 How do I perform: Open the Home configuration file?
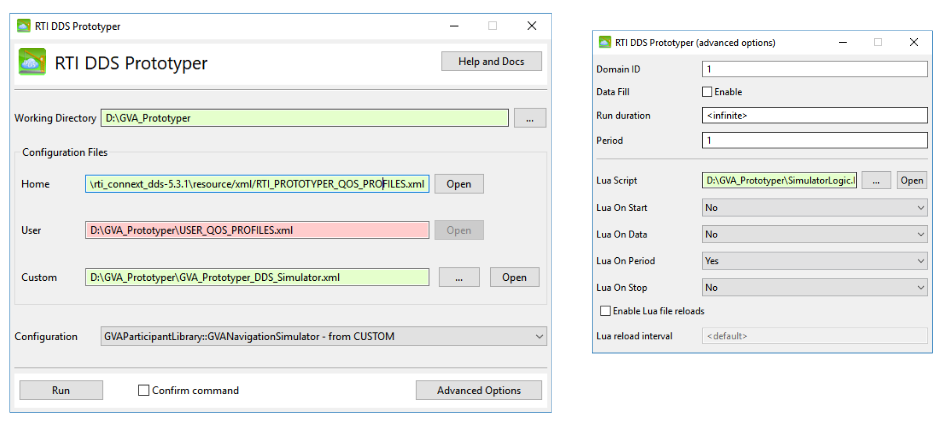pos(459,184)
